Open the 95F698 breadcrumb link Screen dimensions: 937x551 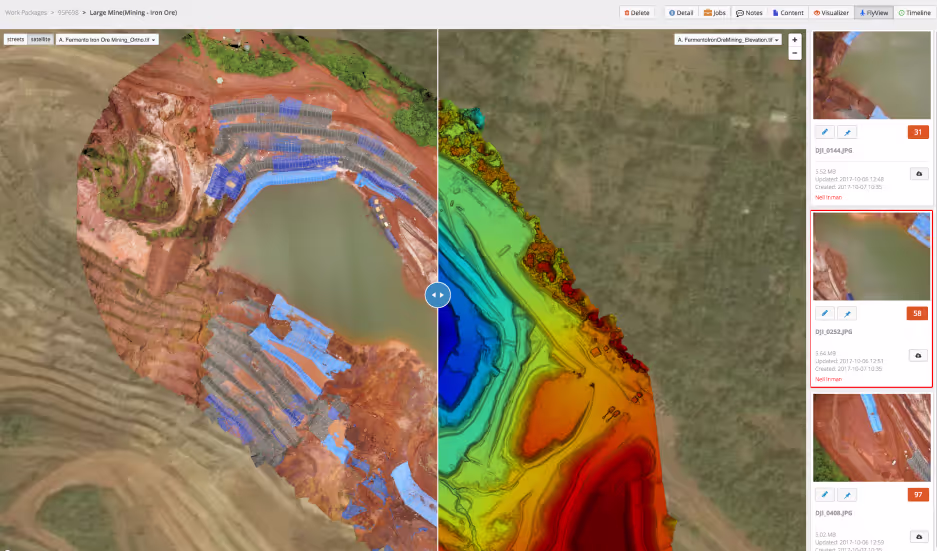(x=68, y=13)
